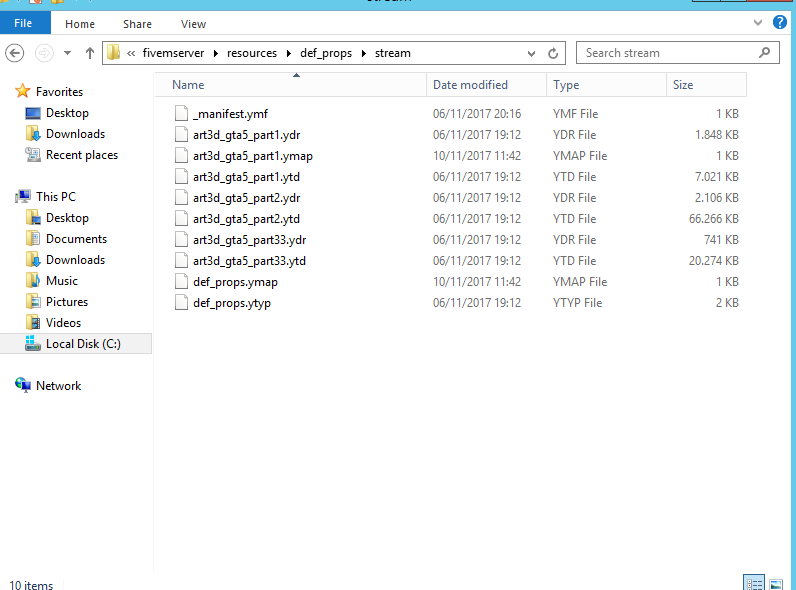
Task: Select Local Disk (C:) drive
Action: (x=76, y=344)
